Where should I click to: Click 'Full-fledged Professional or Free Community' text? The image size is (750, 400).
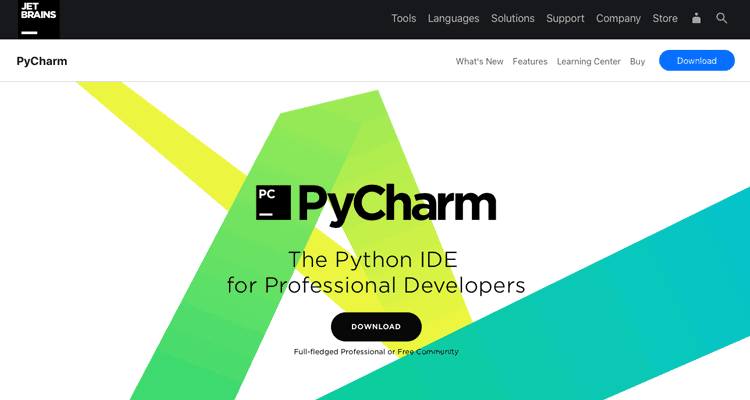(376, 352)
